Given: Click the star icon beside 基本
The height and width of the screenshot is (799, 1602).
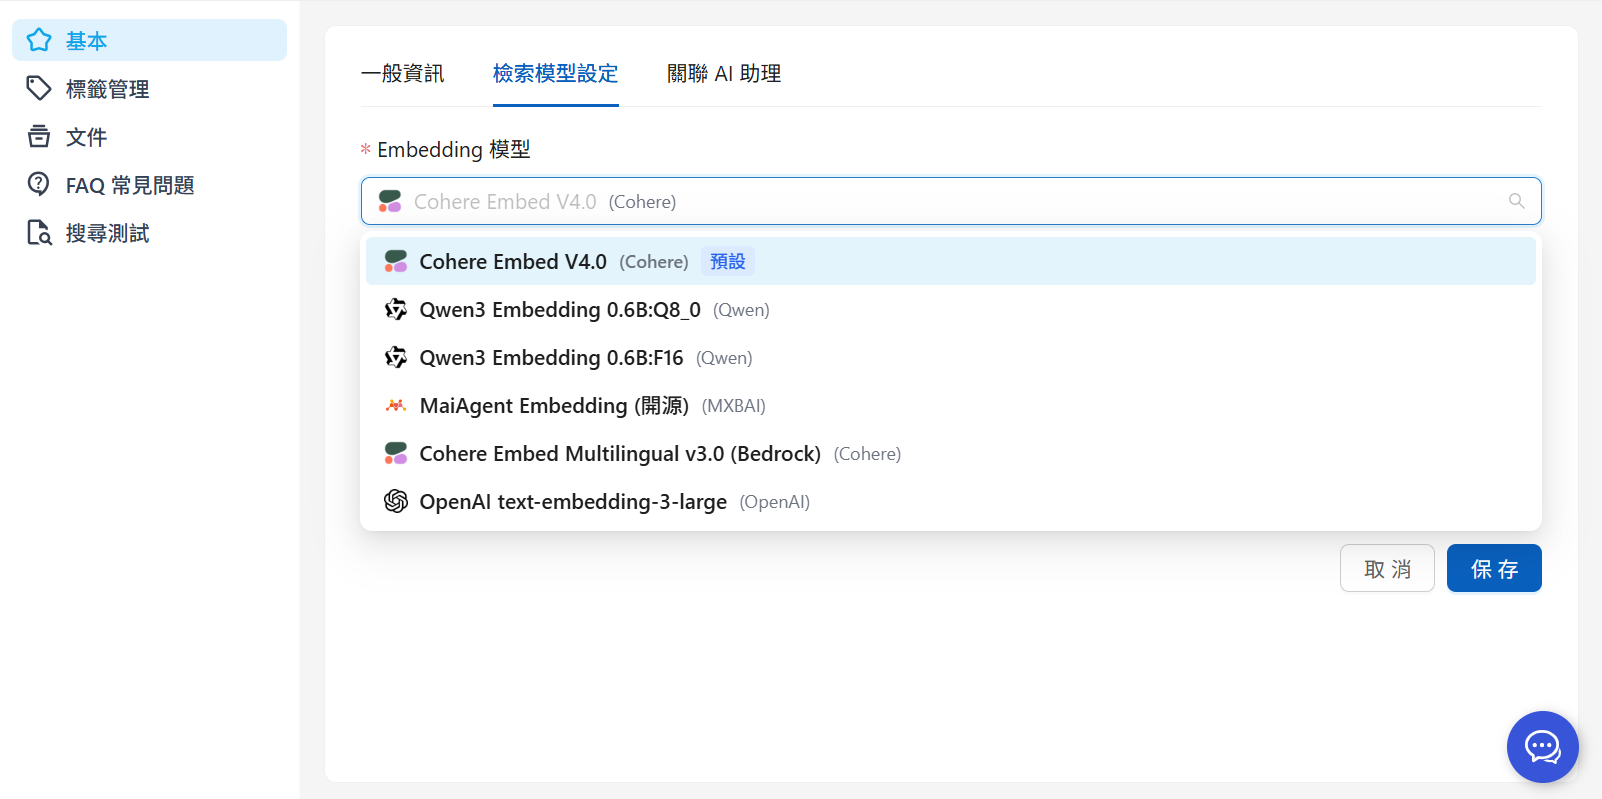Looking at the screenshot, I should 39,40.
